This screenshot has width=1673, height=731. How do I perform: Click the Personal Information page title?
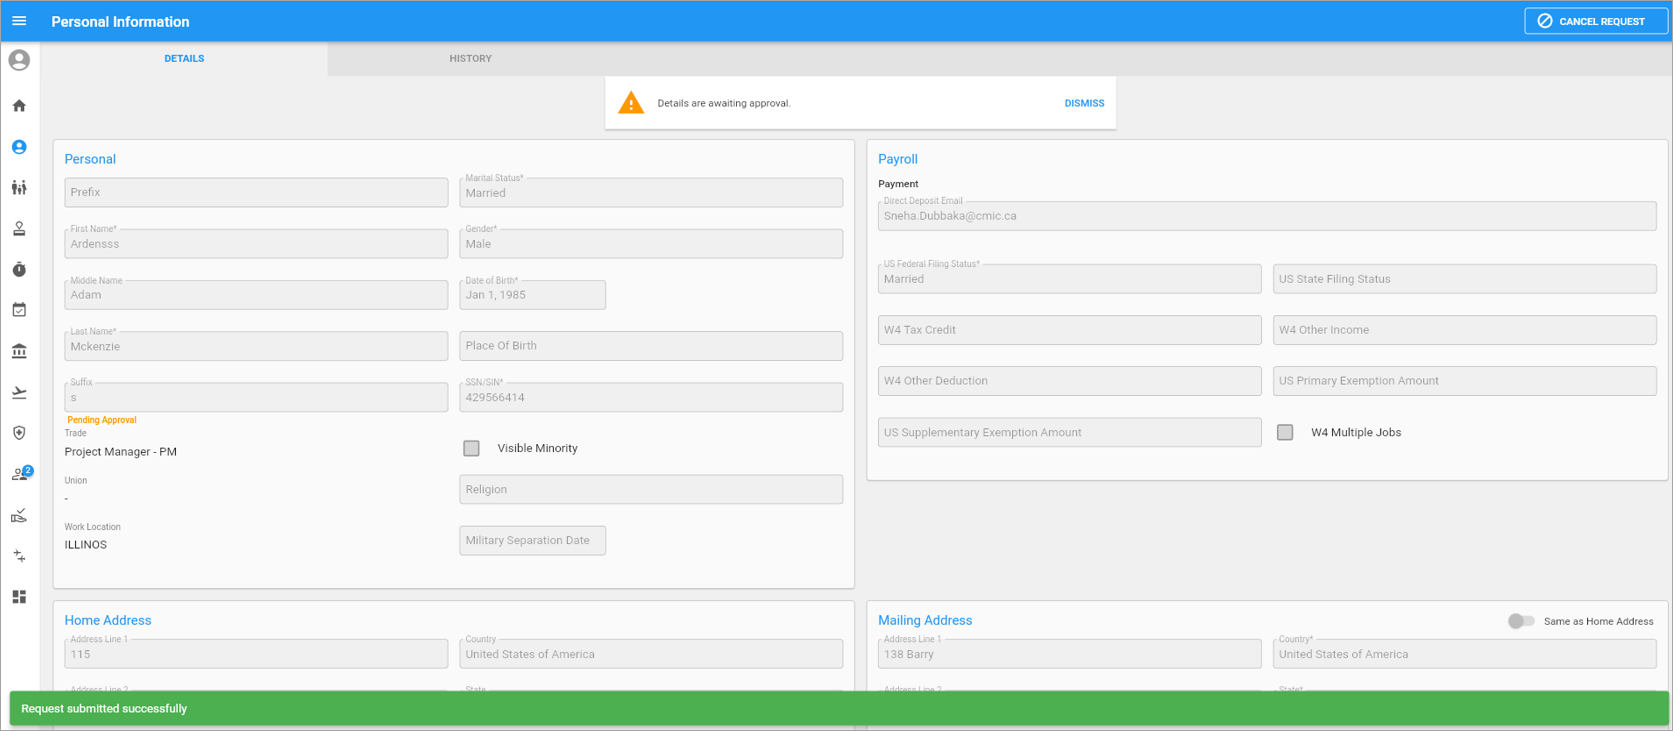120,21
